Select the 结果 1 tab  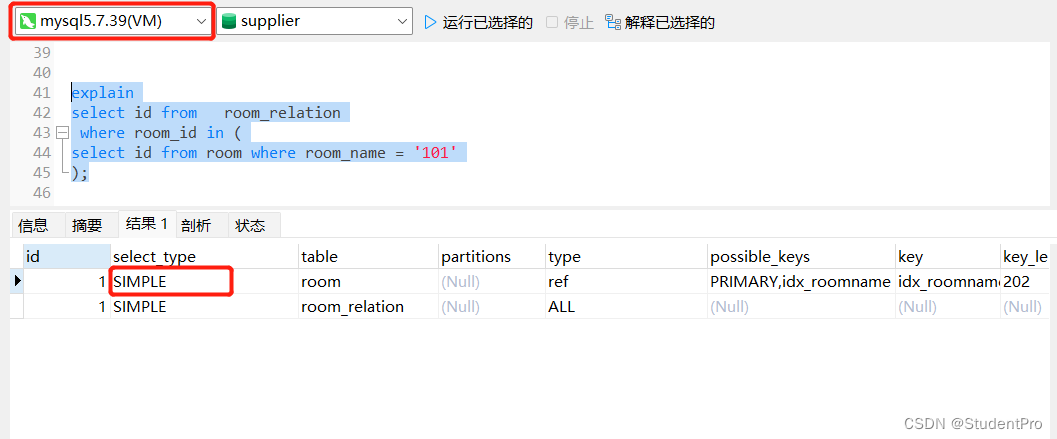[147, 224]
